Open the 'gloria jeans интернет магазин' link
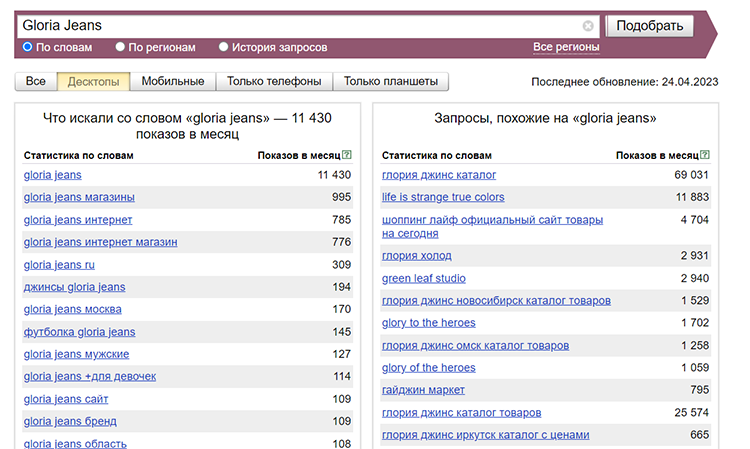 pyautogui.click(x=100, y=242)
